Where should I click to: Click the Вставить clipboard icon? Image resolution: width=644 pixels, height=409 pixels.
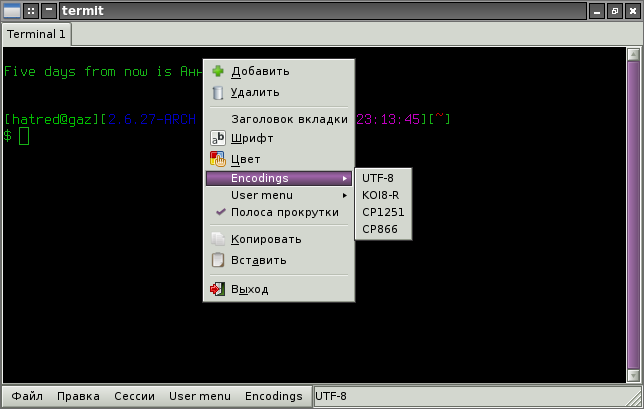coord(218,260)
